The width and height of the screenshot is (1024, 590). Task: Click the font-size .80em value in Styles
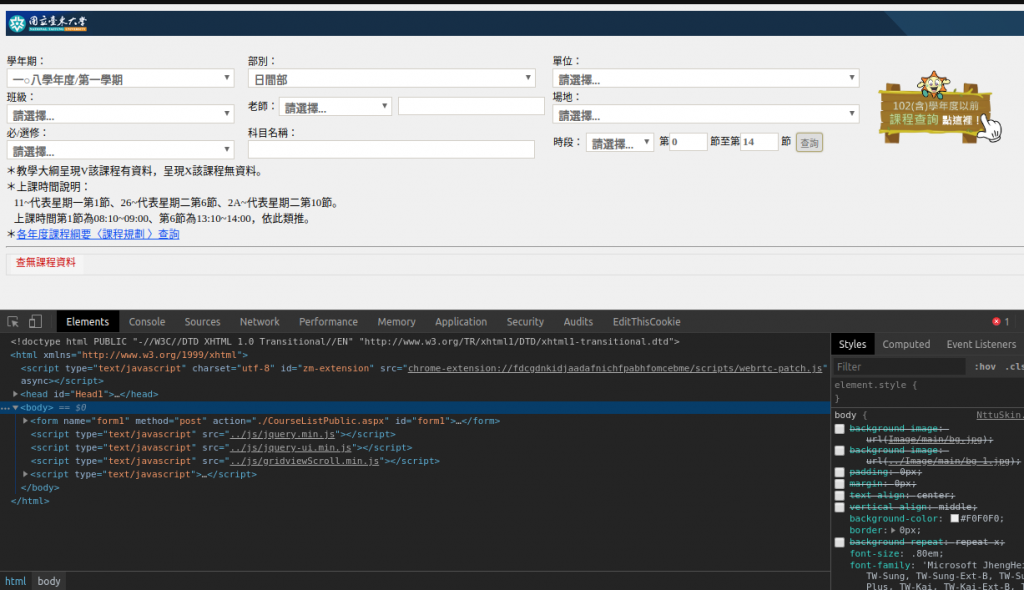pyautogui.click(x=926, y=553)
